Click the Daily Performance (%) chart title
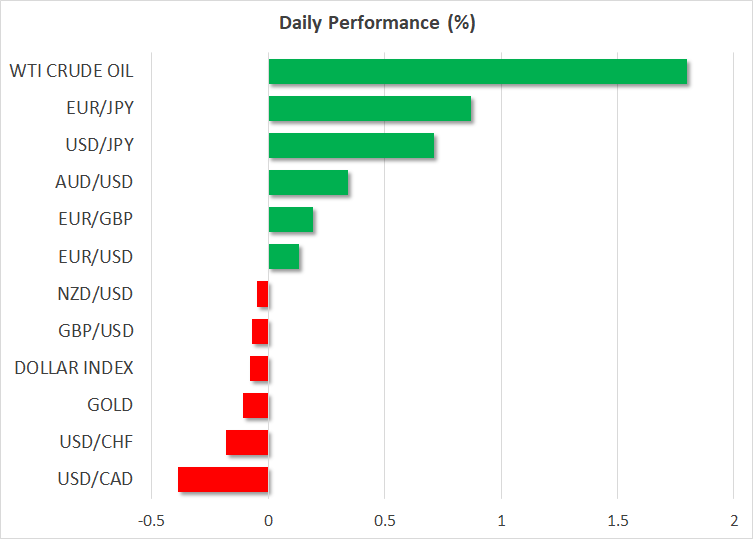 click(375, 23)
